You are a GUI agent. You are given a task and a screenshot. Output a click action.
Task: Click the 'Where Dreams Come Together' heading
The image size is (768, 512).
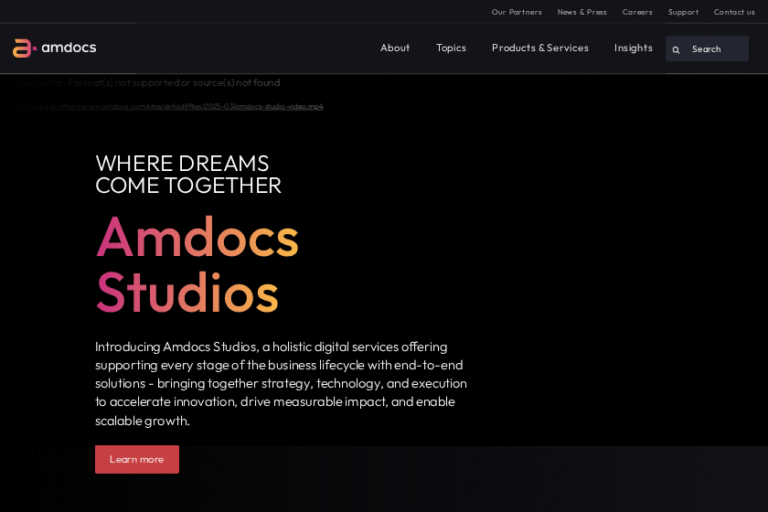point(188,174)
